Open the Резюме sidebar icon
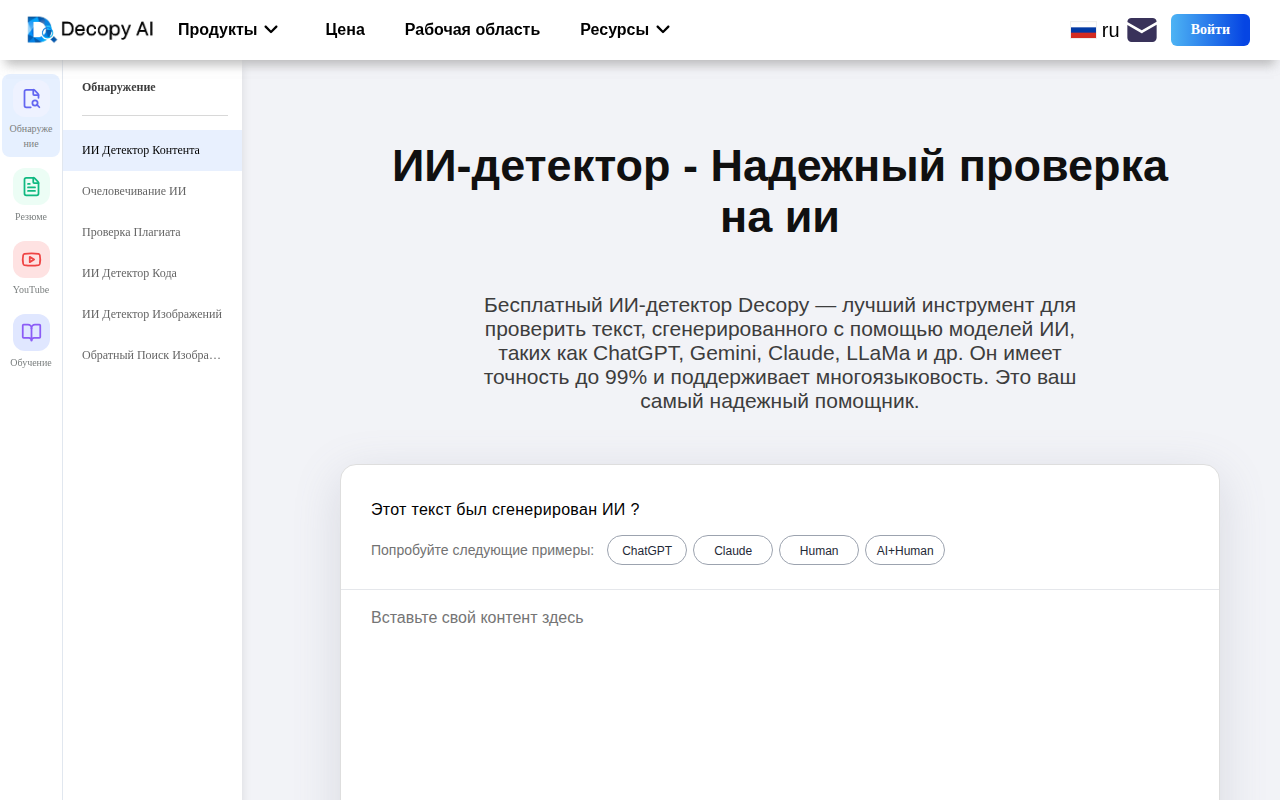This screenshot has height=800, width=1280. (x=31, y=195)
